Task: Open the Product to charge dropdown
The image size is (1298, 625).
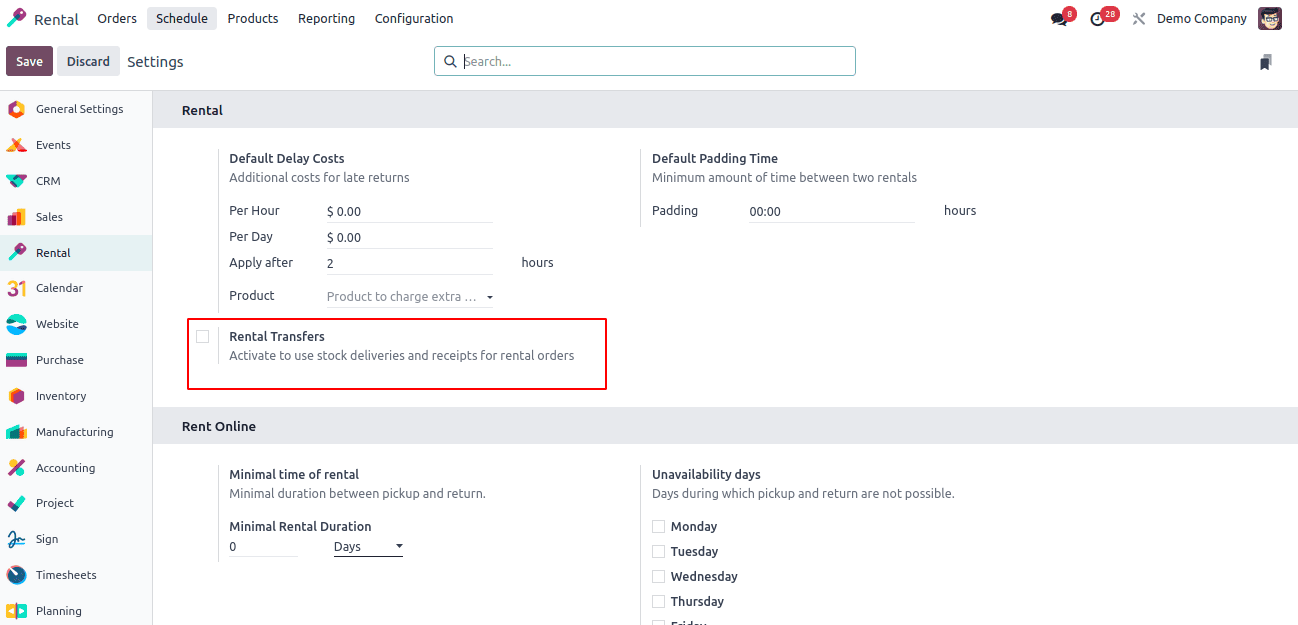Action: pyautogui.click(x=410, y=297)
